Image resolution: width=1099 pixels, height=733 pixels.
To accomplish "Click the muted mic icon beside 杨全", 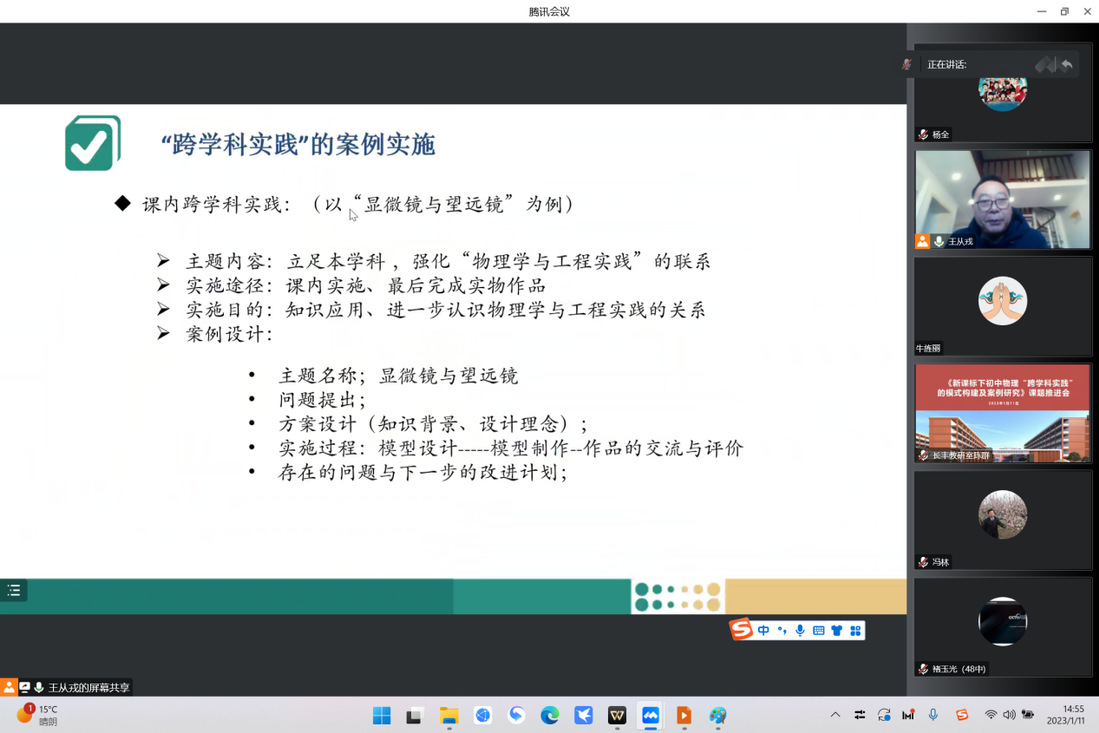I will click(923, 134).
